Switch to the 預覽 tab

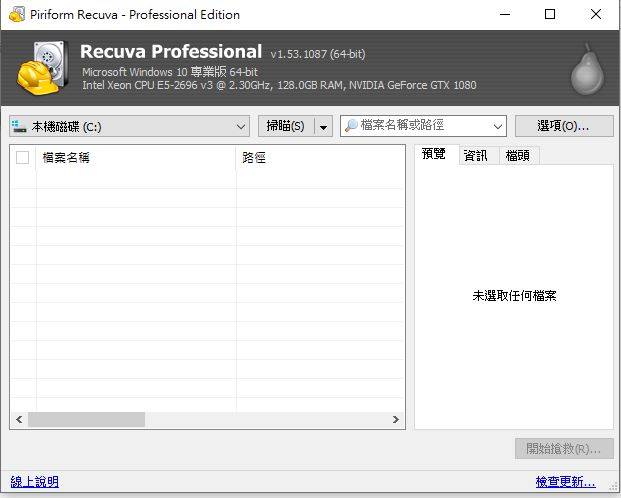434,154
